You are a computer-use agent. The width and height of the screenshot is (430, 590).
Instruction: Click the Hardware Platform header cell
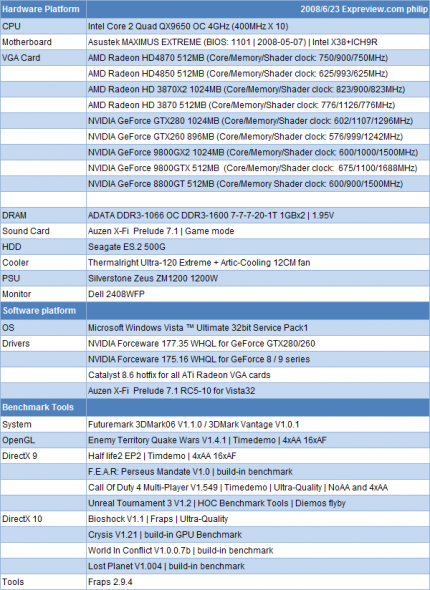(x=43, y=9)
